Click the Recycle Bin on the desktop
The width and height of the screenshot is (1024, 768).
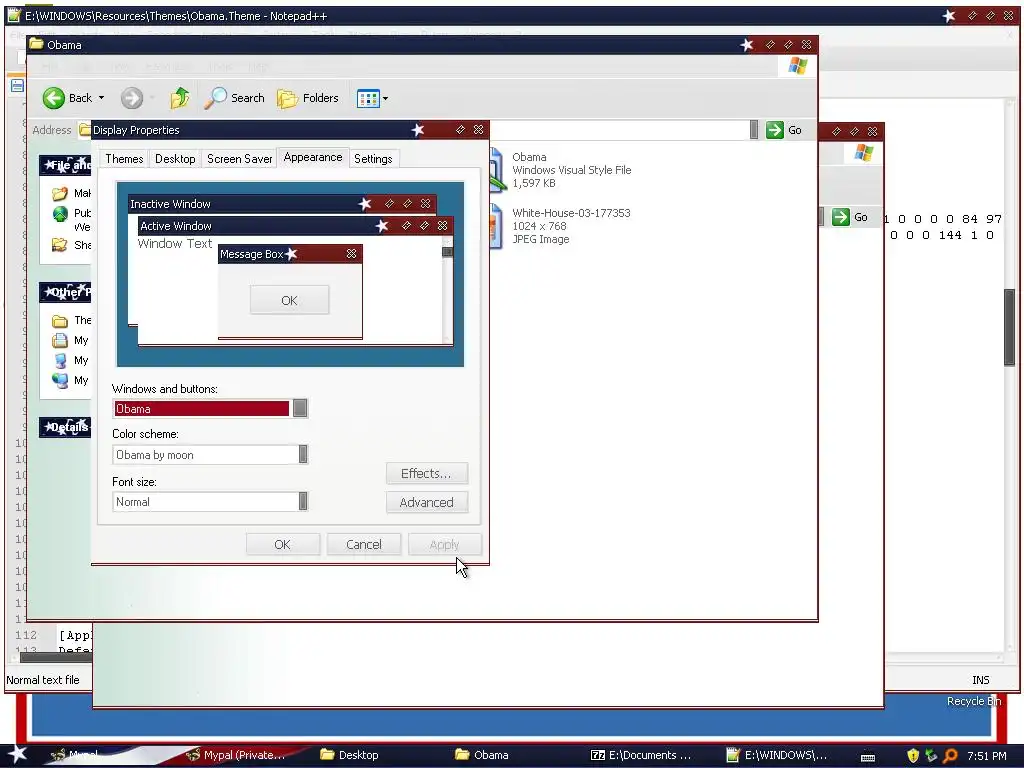974,701
